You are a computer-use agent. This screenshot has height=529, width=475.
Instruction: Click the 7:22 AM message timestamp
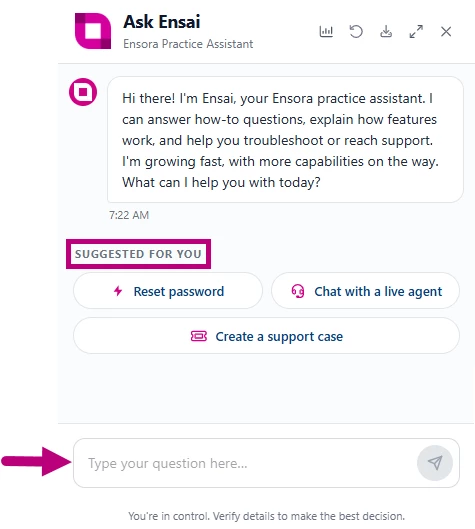tap(129, 215)
